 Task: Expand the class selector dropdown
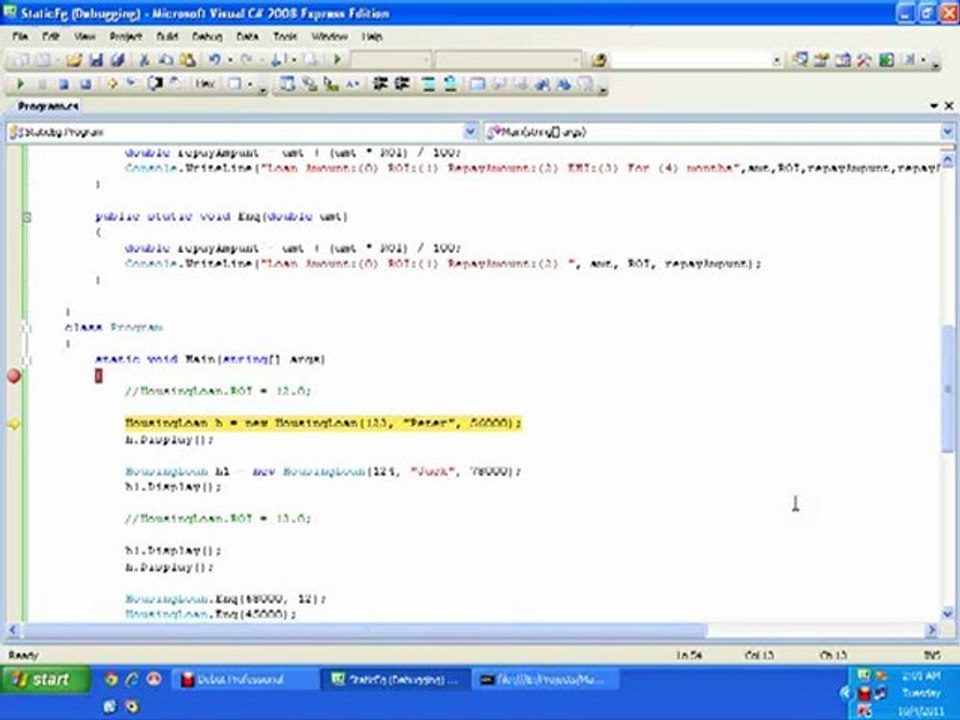470,132
